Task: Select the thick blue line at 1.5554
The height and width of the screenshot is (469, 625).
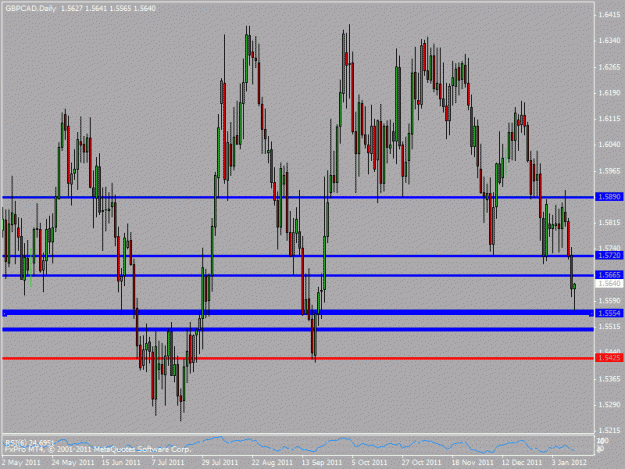Action: coord(298,313)
